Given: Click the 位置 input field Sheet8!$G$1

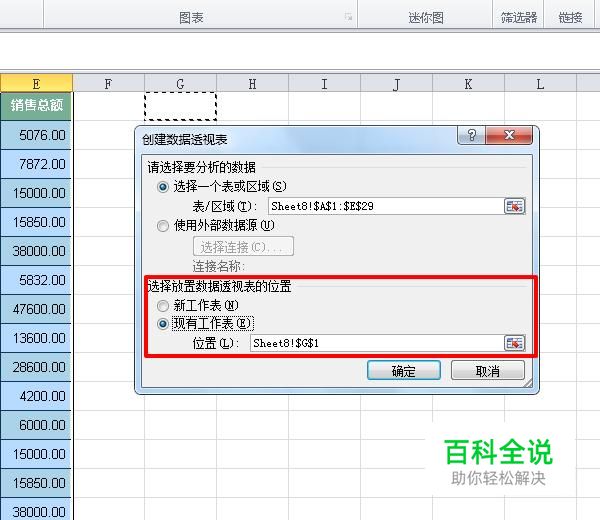Looking at the screenshot, I should pyautogui.click(x=377, y=343).
